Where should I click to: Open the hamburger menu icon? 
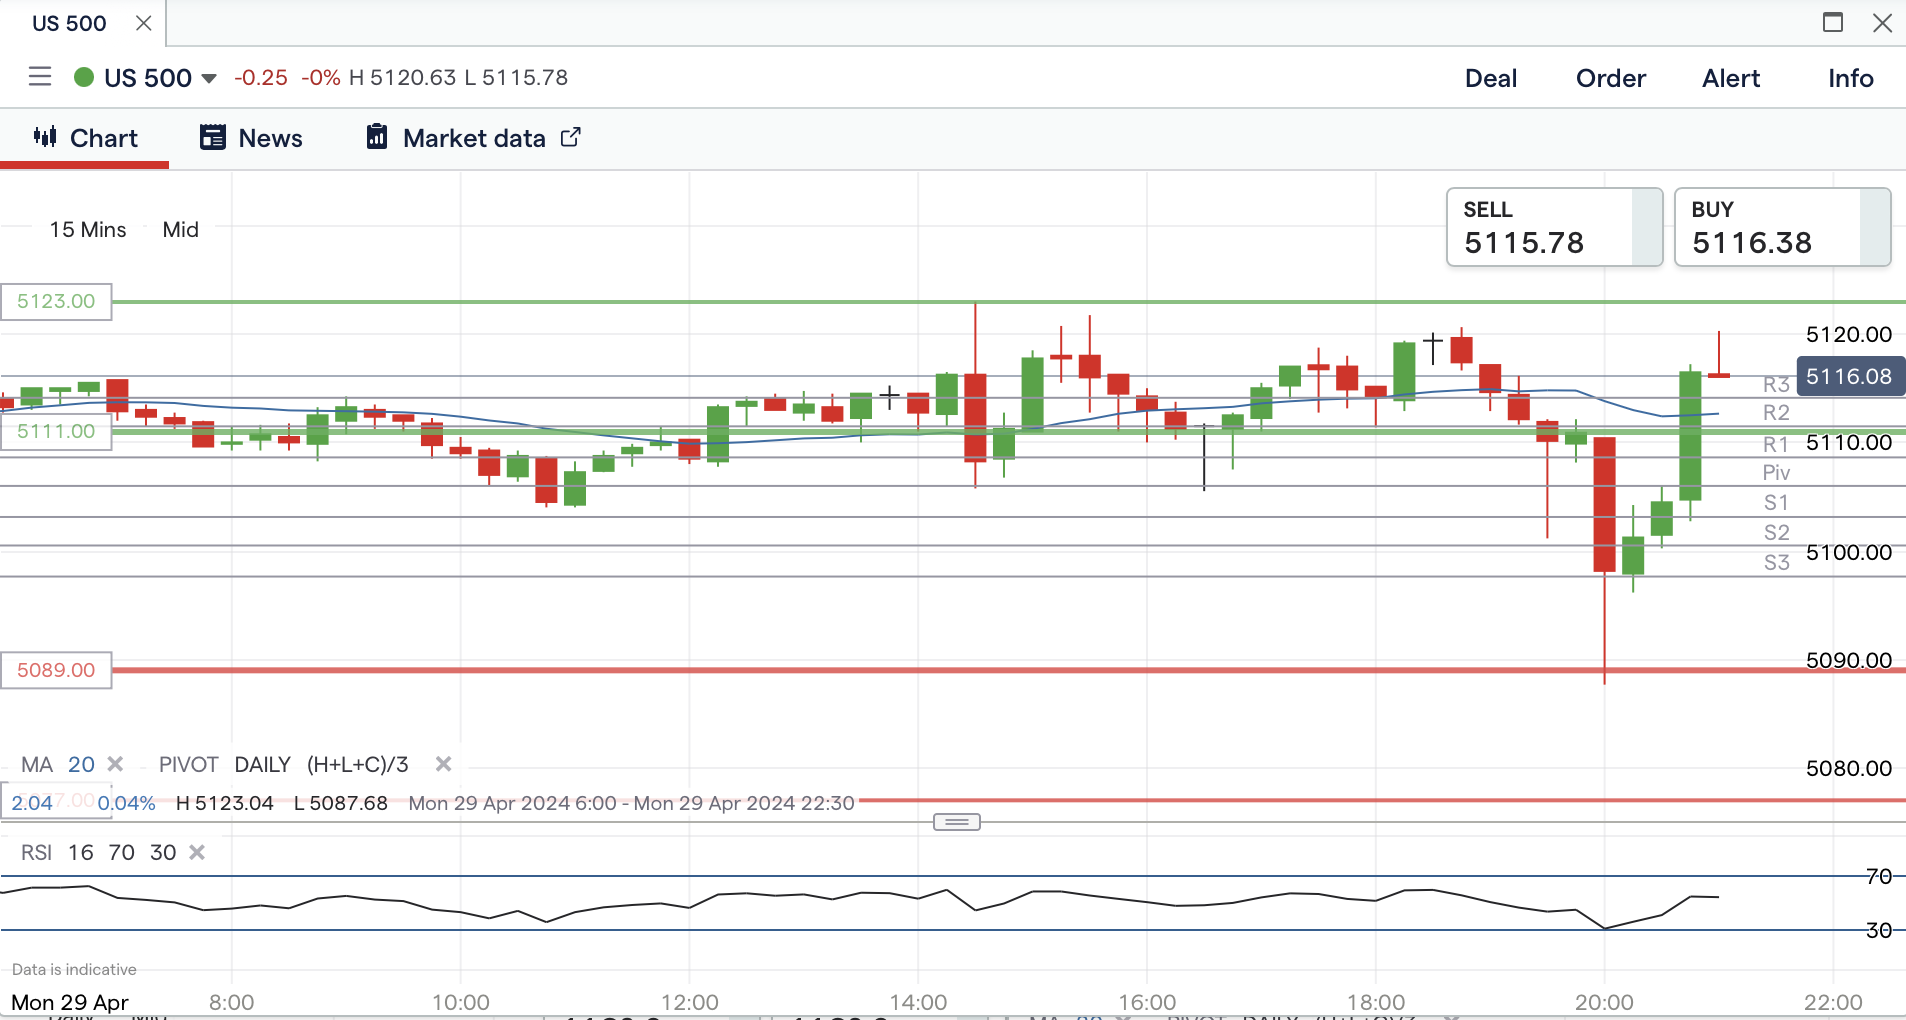(x=40, y=77)
